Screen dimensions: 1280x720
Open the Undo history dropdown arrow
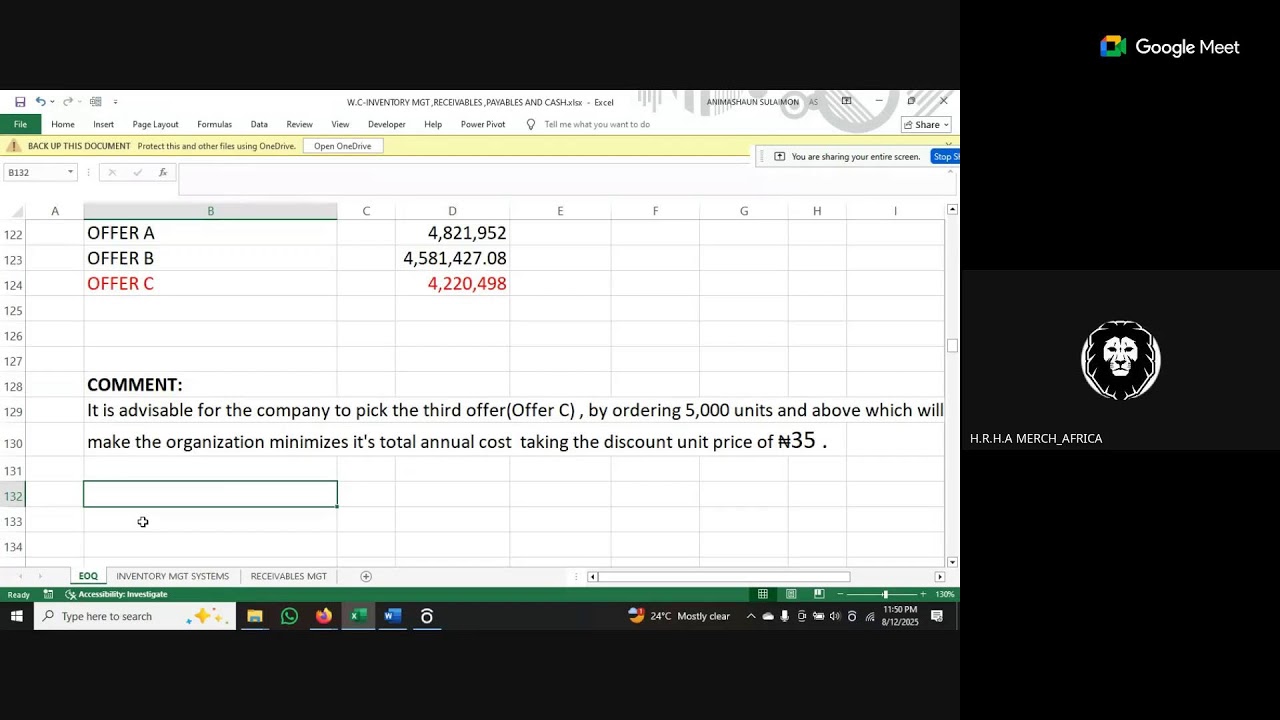coord(52,102)
